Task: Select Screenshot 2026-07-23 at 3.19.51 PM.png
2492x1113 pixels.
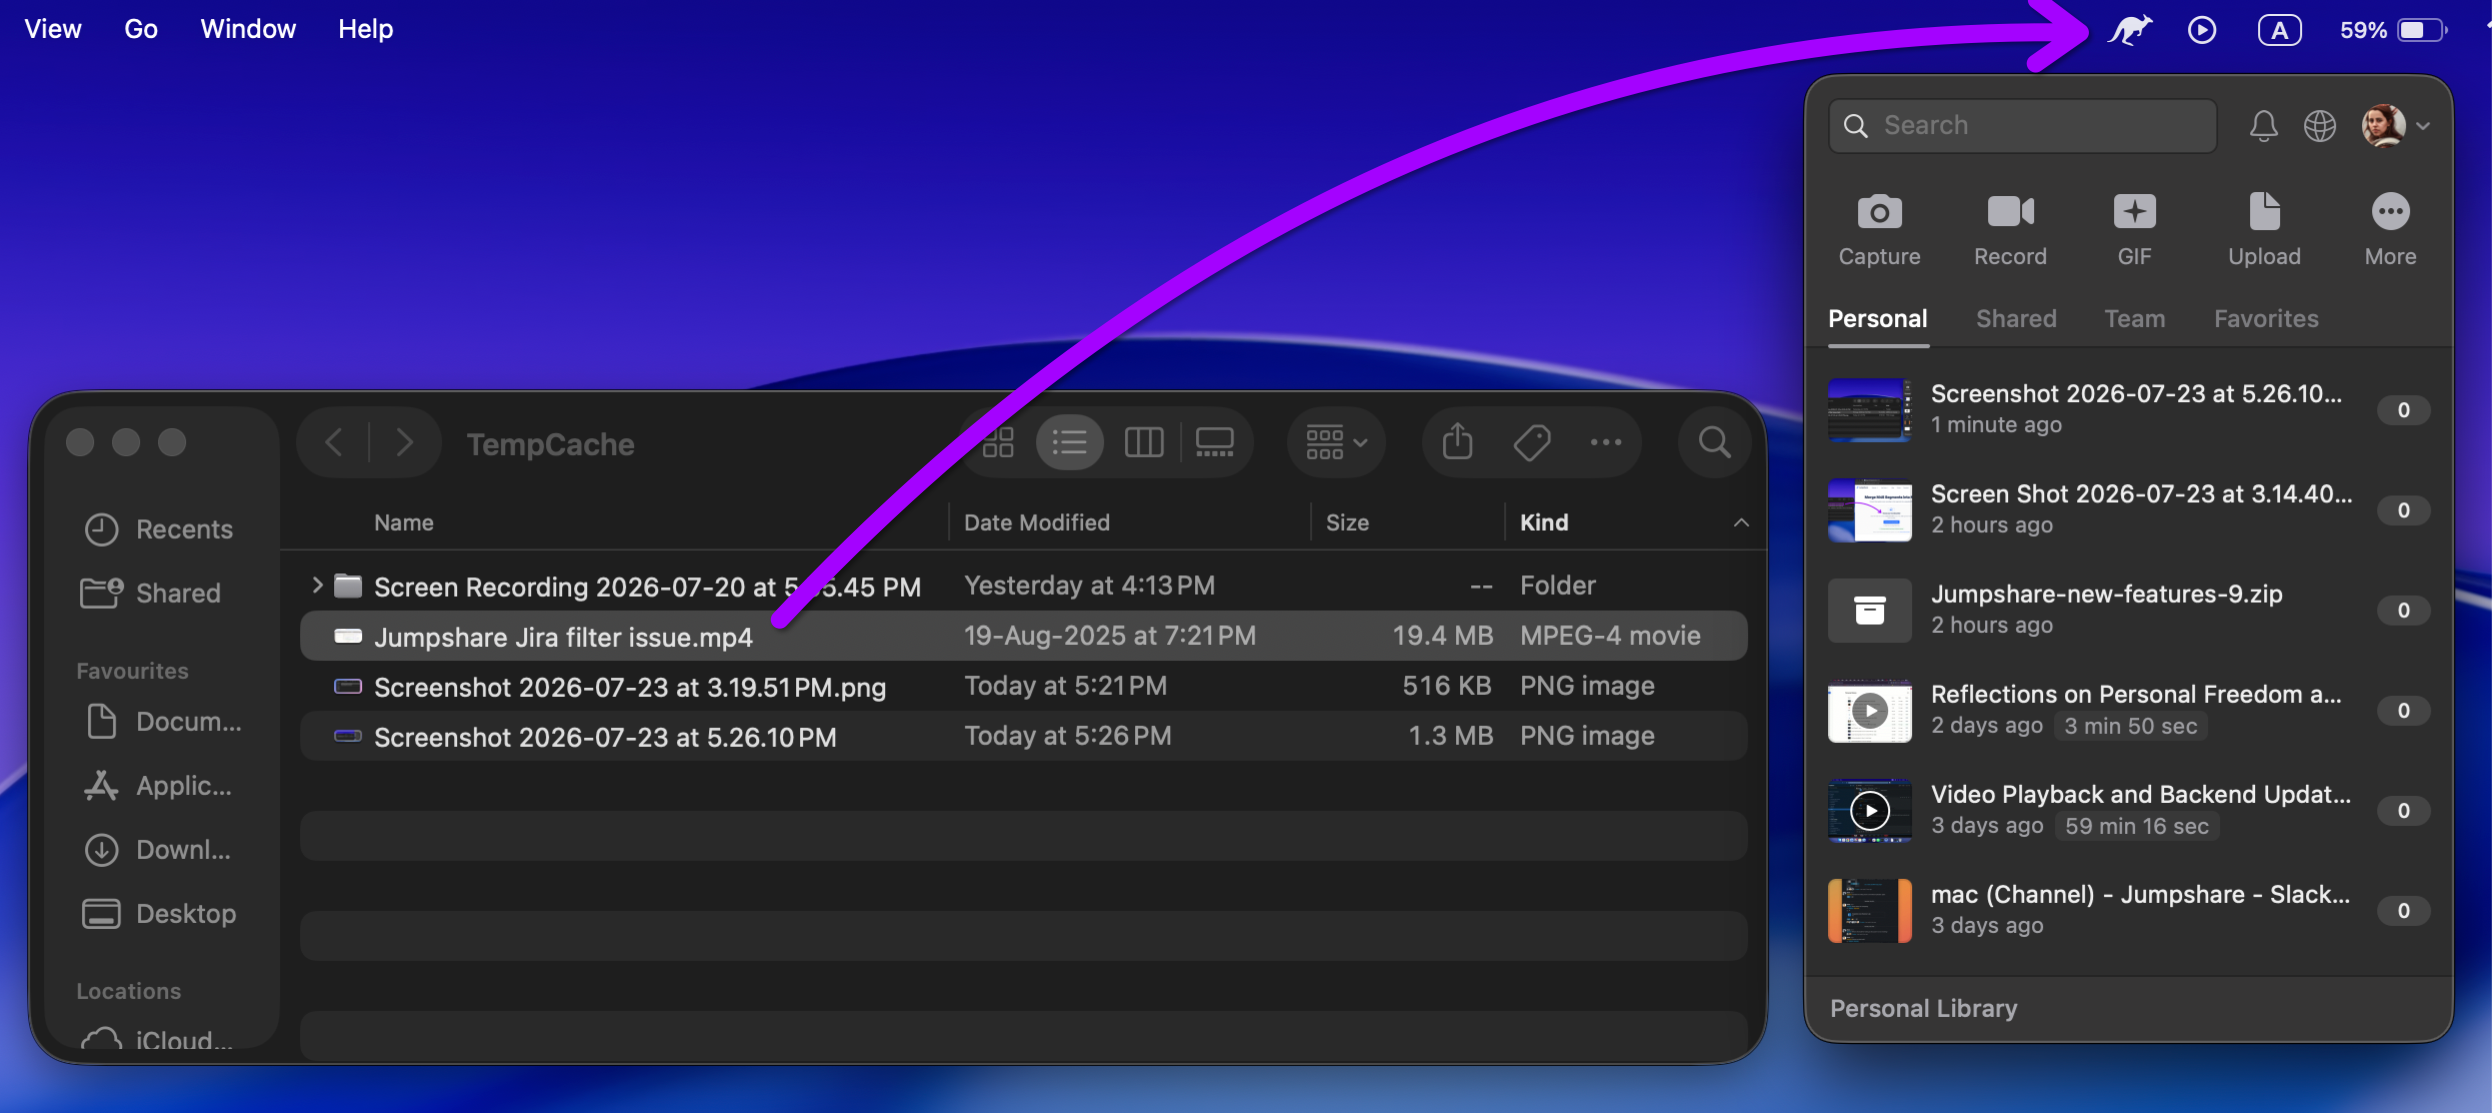Action: pyautogui.click(x=1024, y=686)
